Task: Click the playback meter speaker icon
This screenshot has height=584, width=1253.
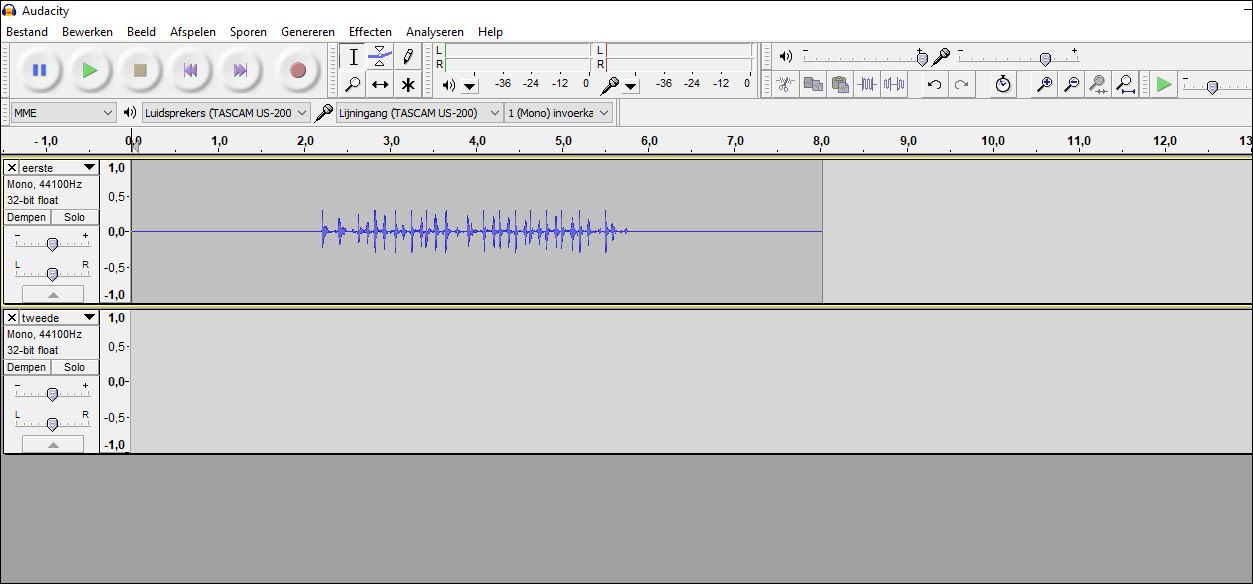Action: (449, 85)
